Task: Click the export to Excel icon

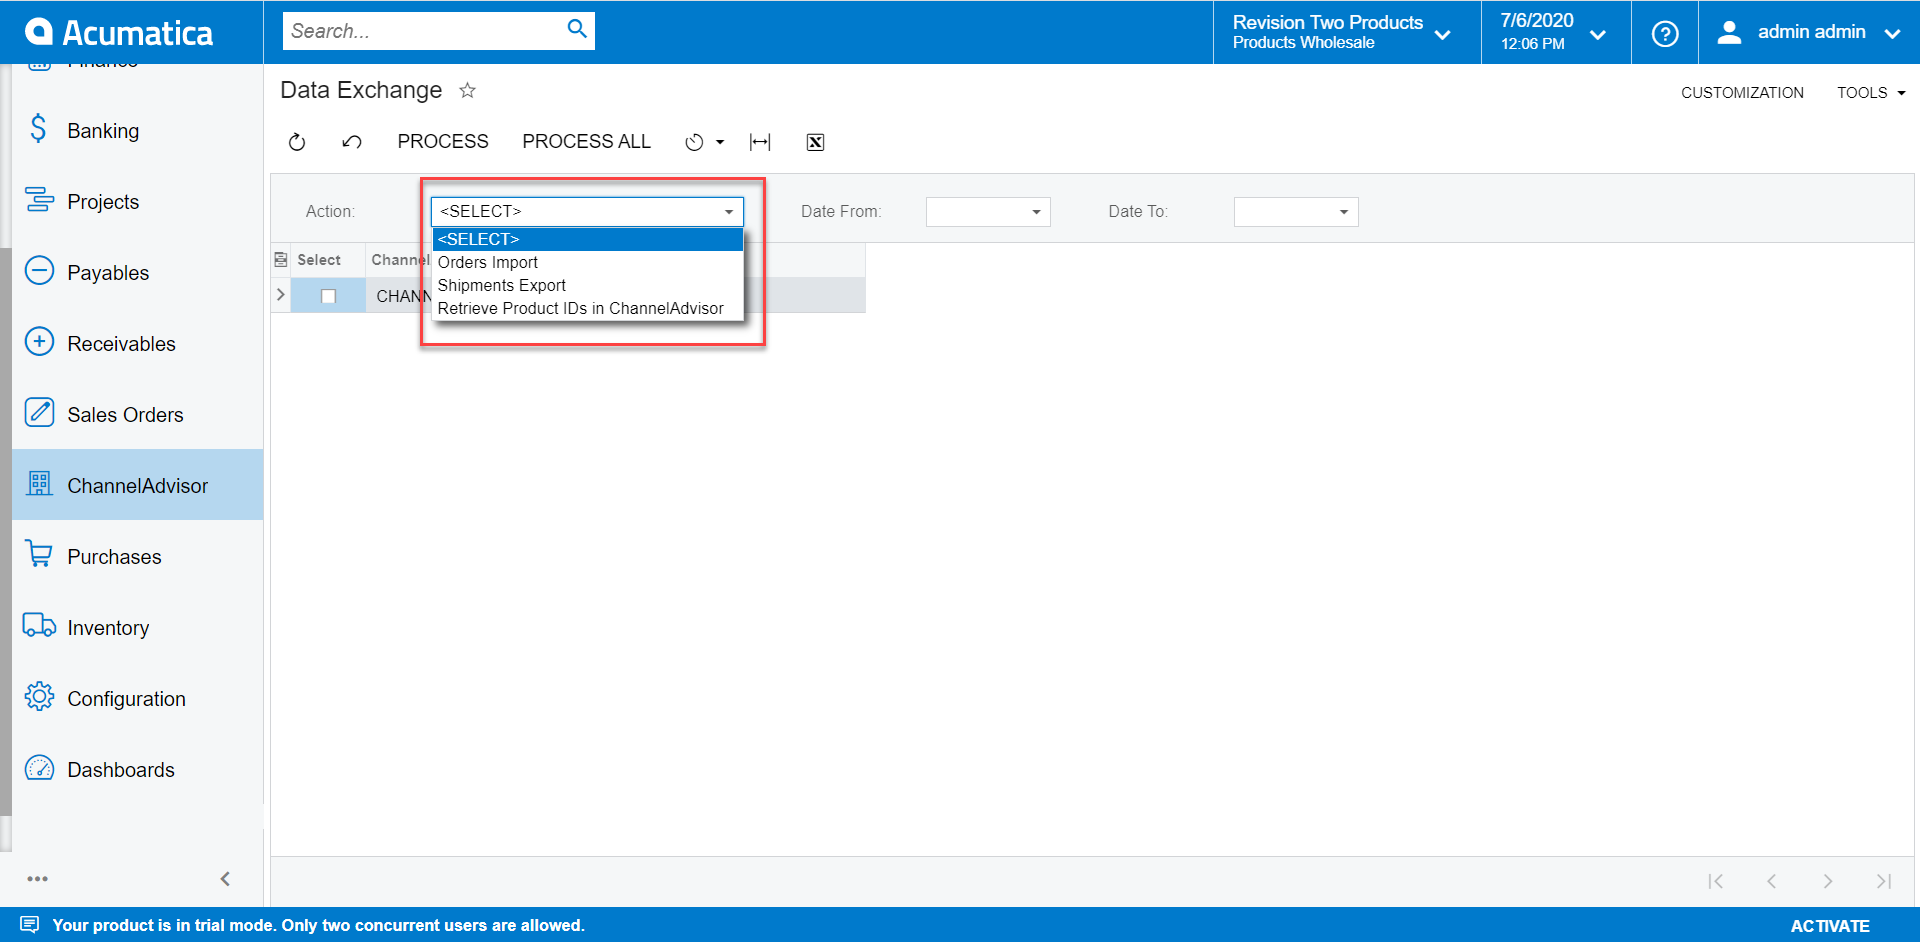Action: pos(815,142)
